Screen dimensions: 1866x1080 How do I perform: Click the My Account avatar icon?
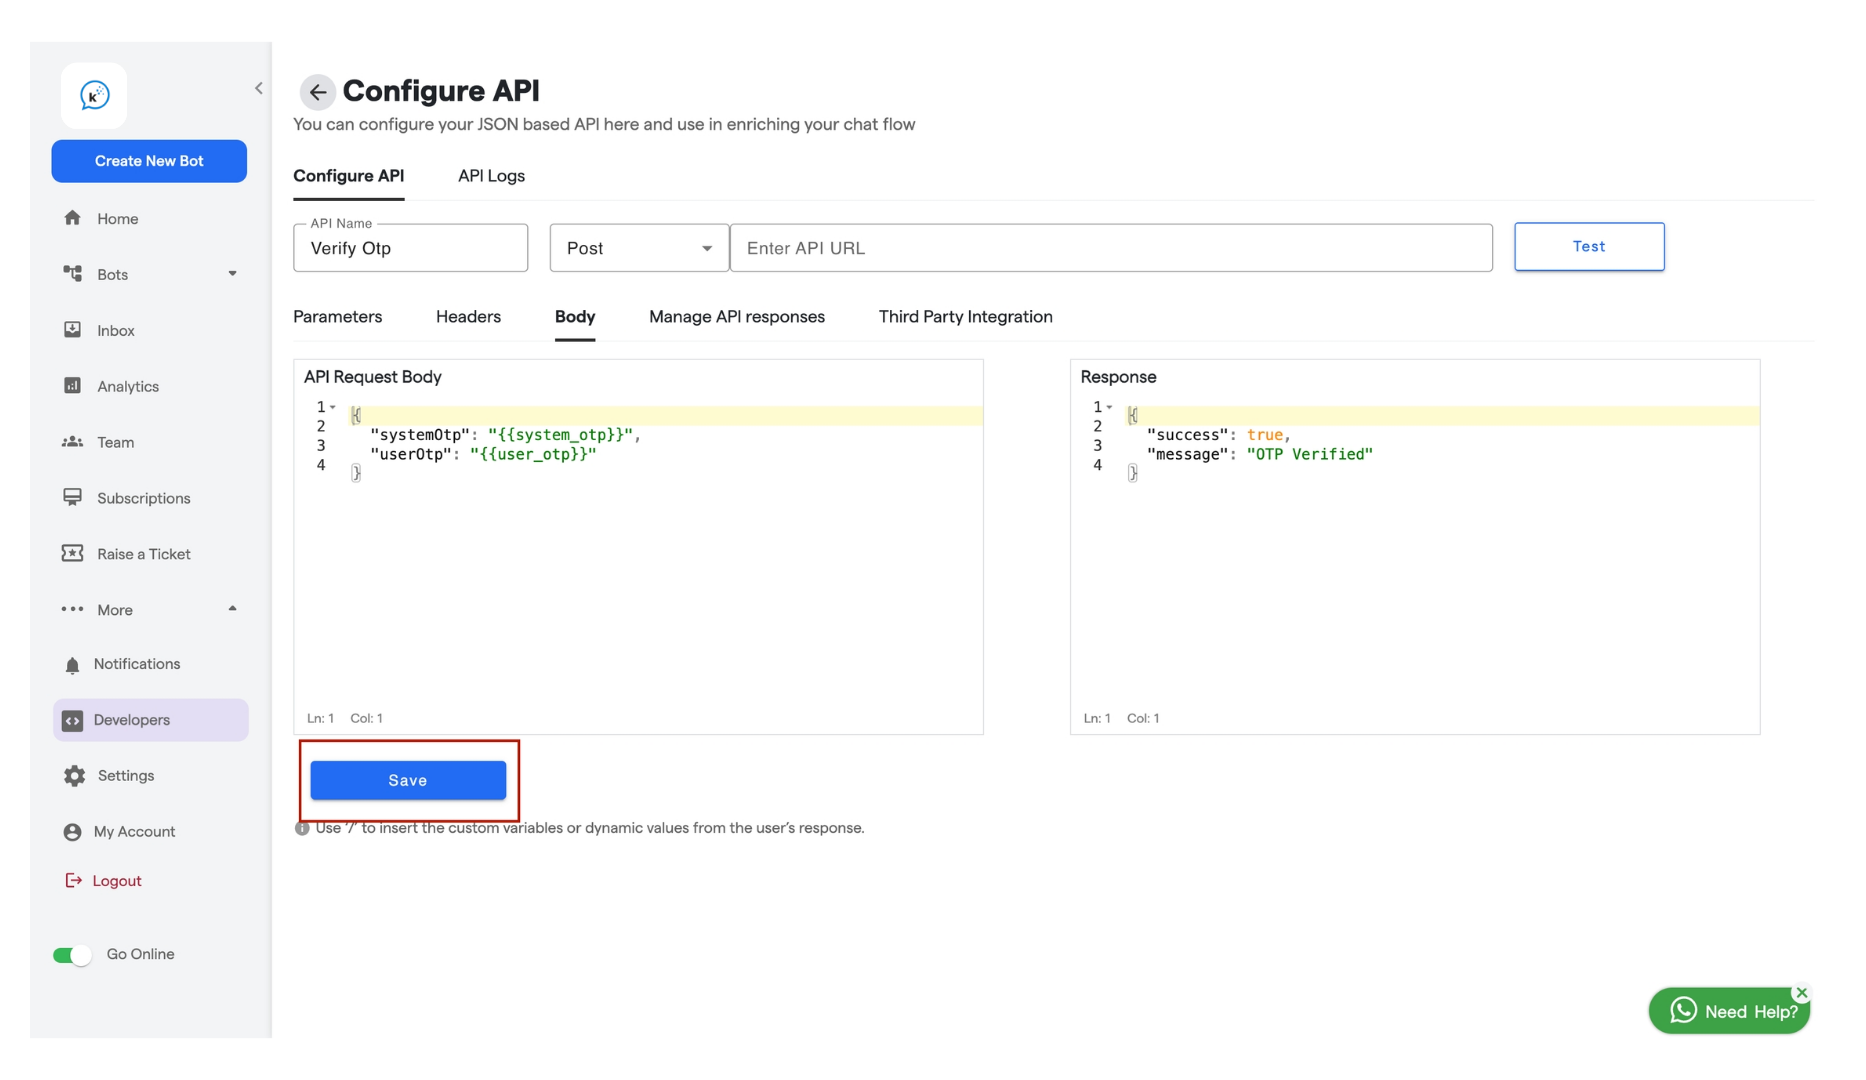coord(72,832)
